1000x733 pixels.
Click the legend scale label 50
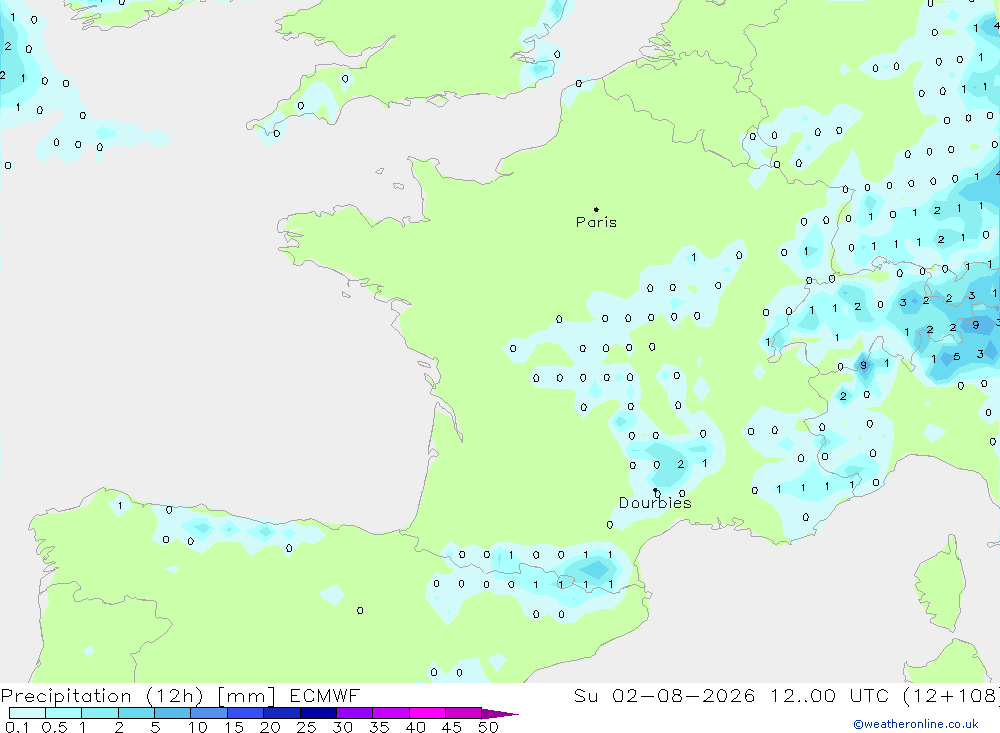pos(488,727)
